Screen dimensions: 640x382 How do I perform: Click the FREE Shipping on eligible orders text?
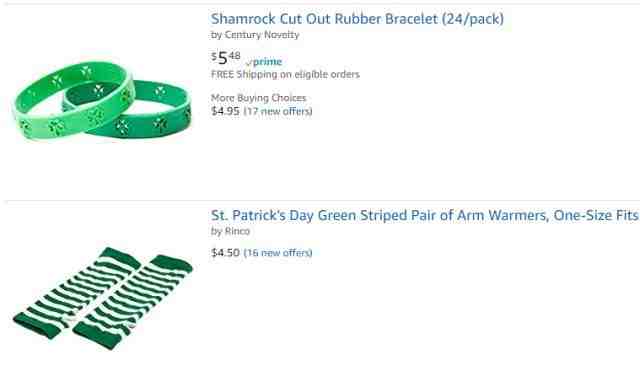tap(285, 74)
